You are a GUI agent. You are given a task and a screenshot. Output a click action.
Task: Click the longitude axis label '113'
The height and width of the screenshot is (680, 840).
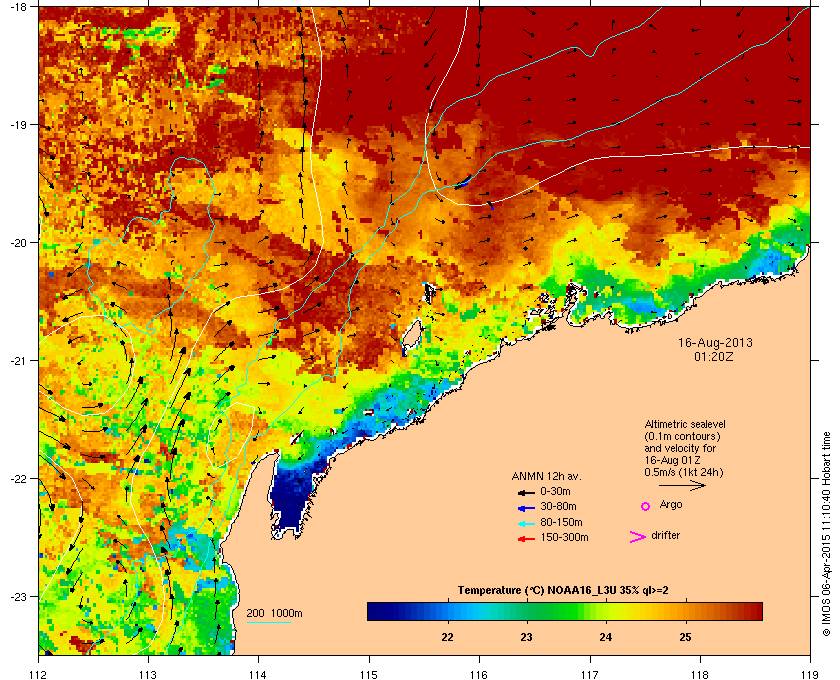click(148, 674)
